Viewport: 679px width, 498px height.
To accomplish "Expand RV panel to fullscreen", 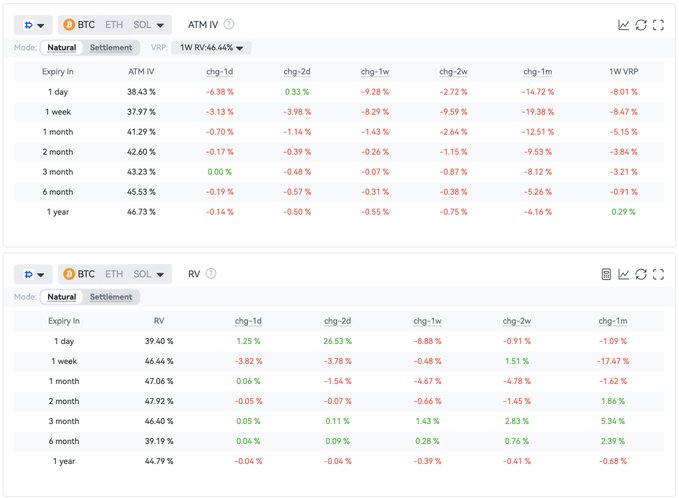I will point(658,274).
